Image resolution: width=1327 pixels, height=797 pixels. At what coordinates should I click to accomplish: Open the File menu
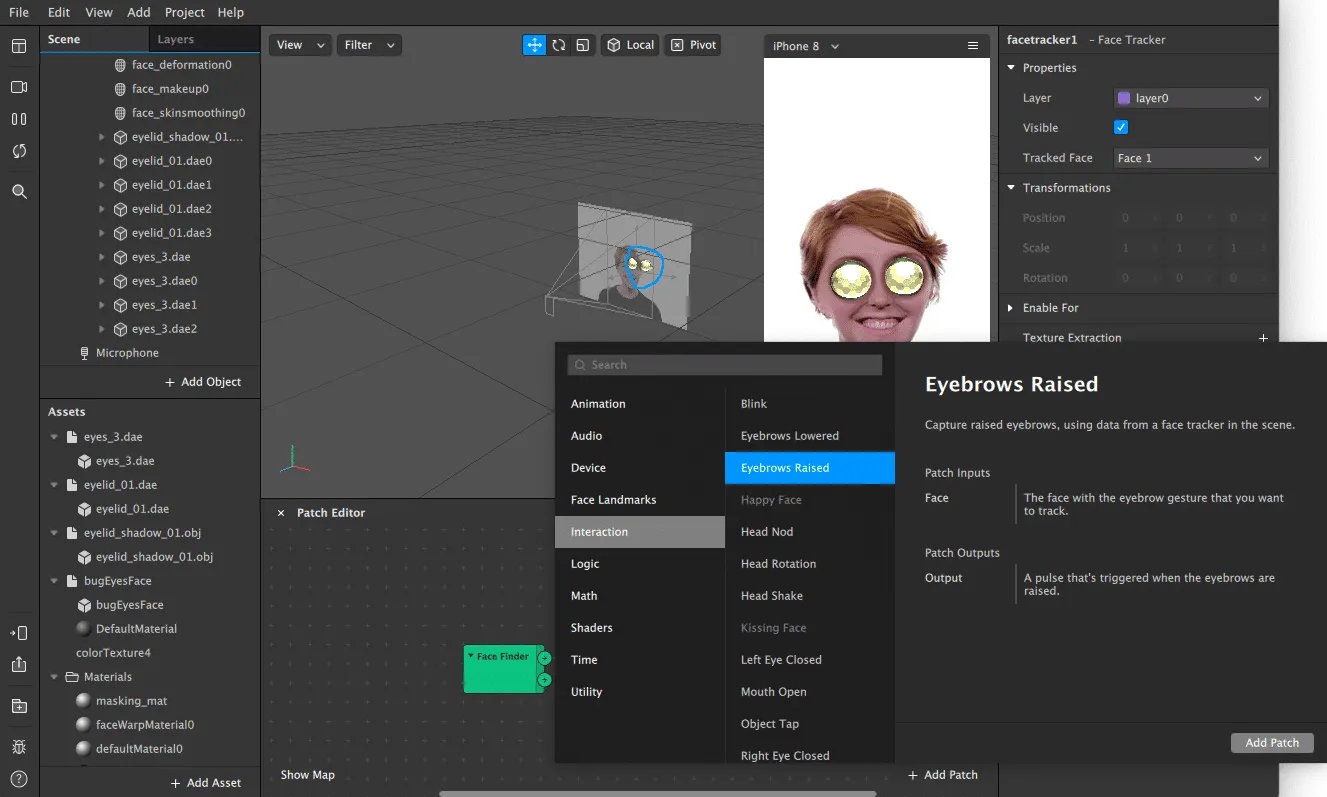19,13
